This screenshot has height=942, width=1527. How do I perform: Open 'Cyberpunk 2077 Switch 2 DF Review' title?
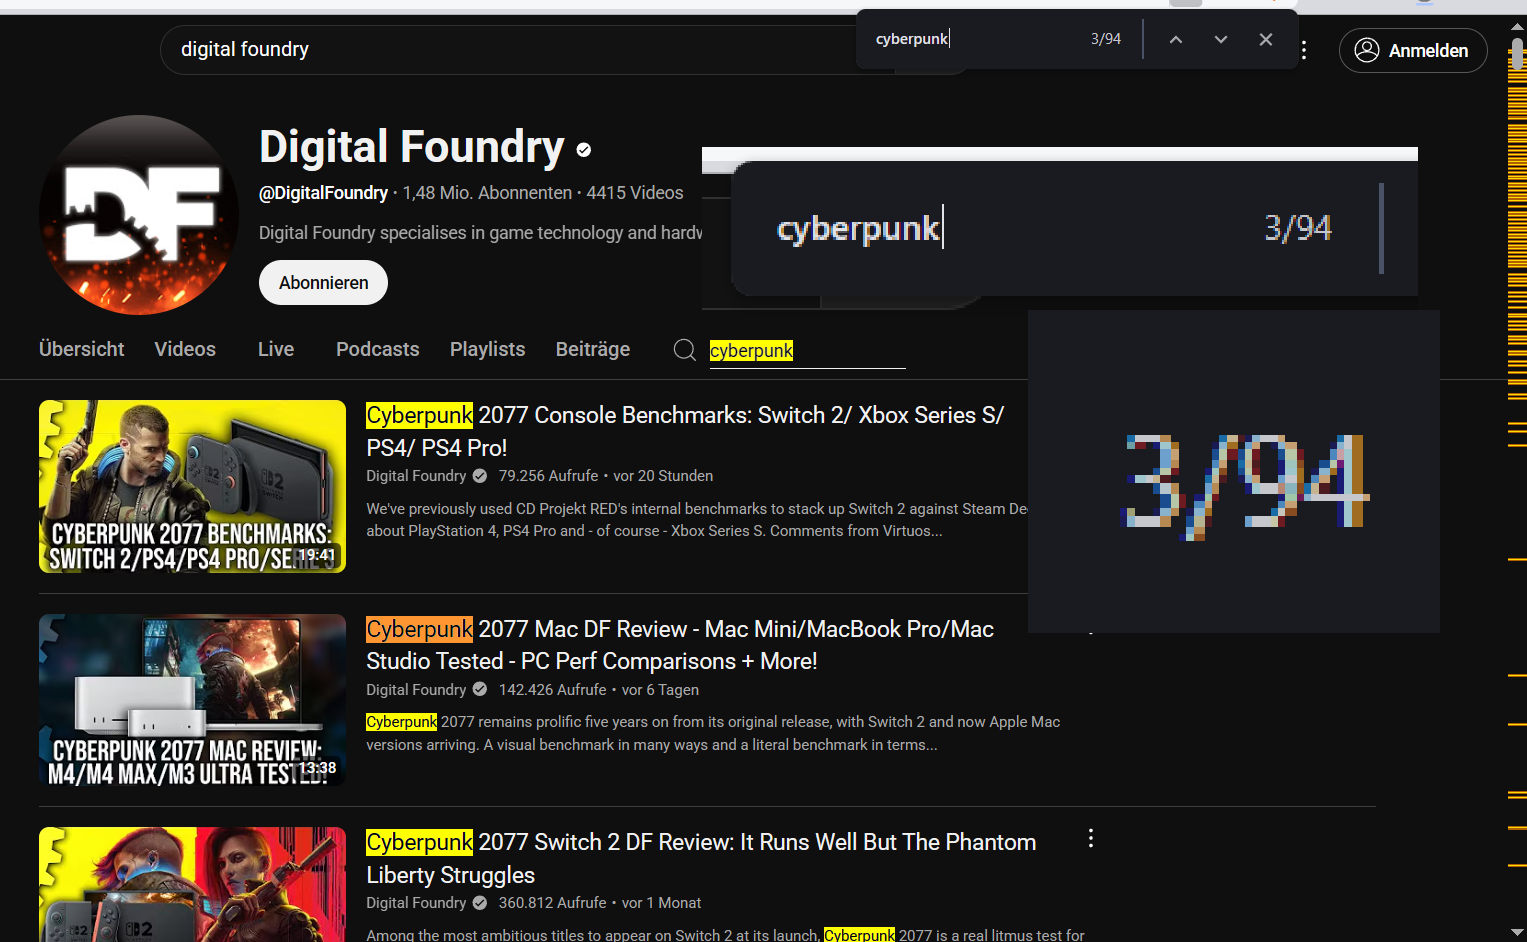(701, 858)
